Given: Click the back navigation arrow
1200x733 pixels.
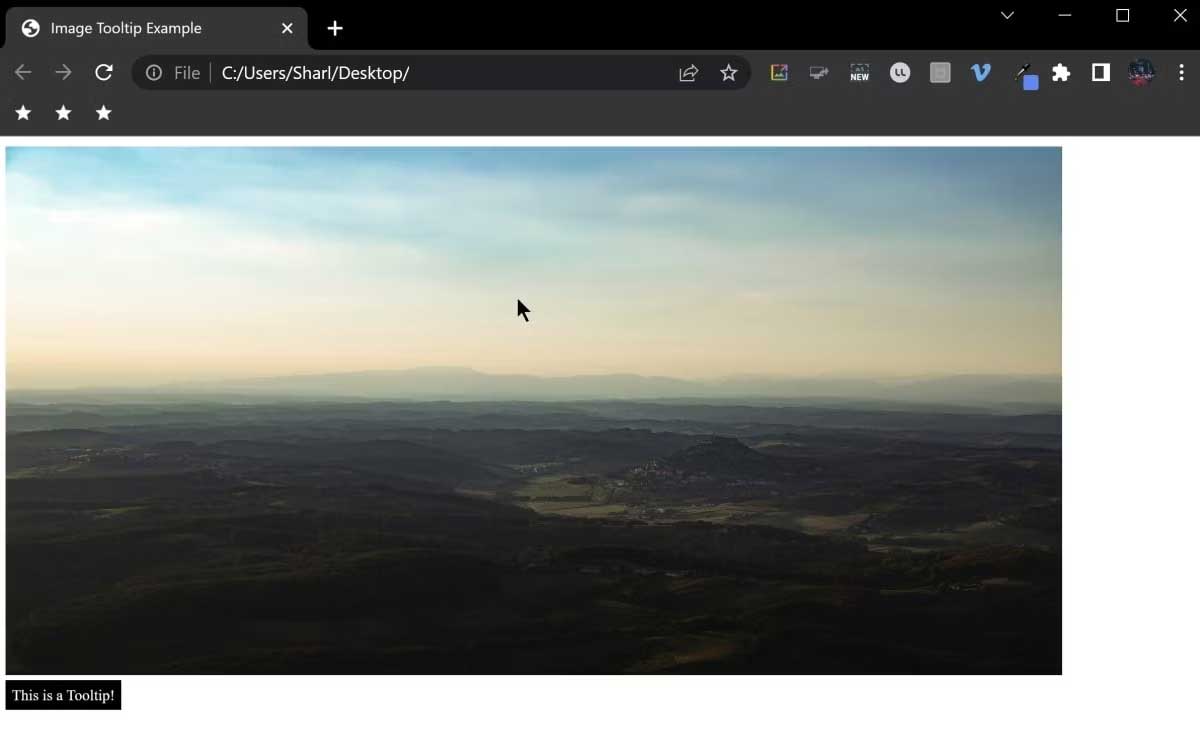Looking at the screenshot, I should (23, 72).
